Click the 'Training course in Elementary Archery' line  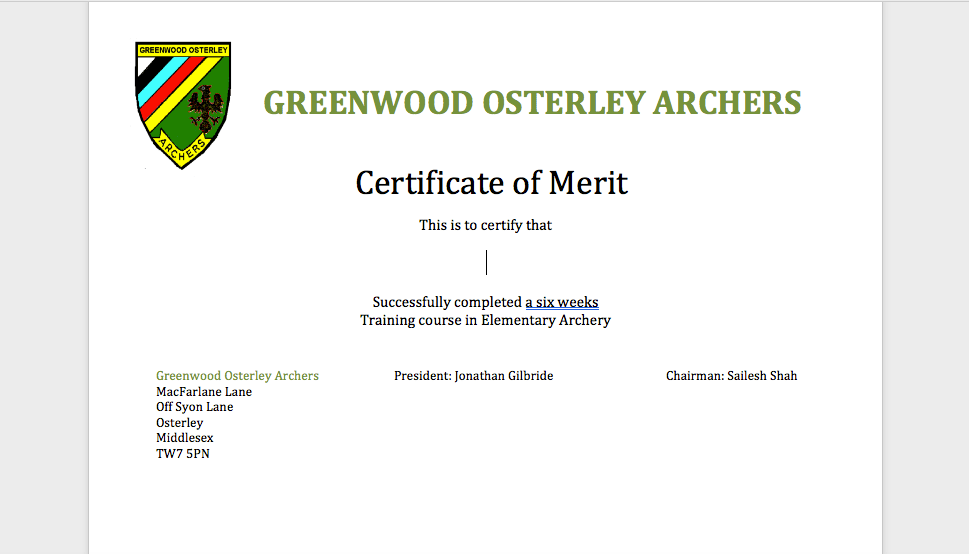tap(485, 321)
